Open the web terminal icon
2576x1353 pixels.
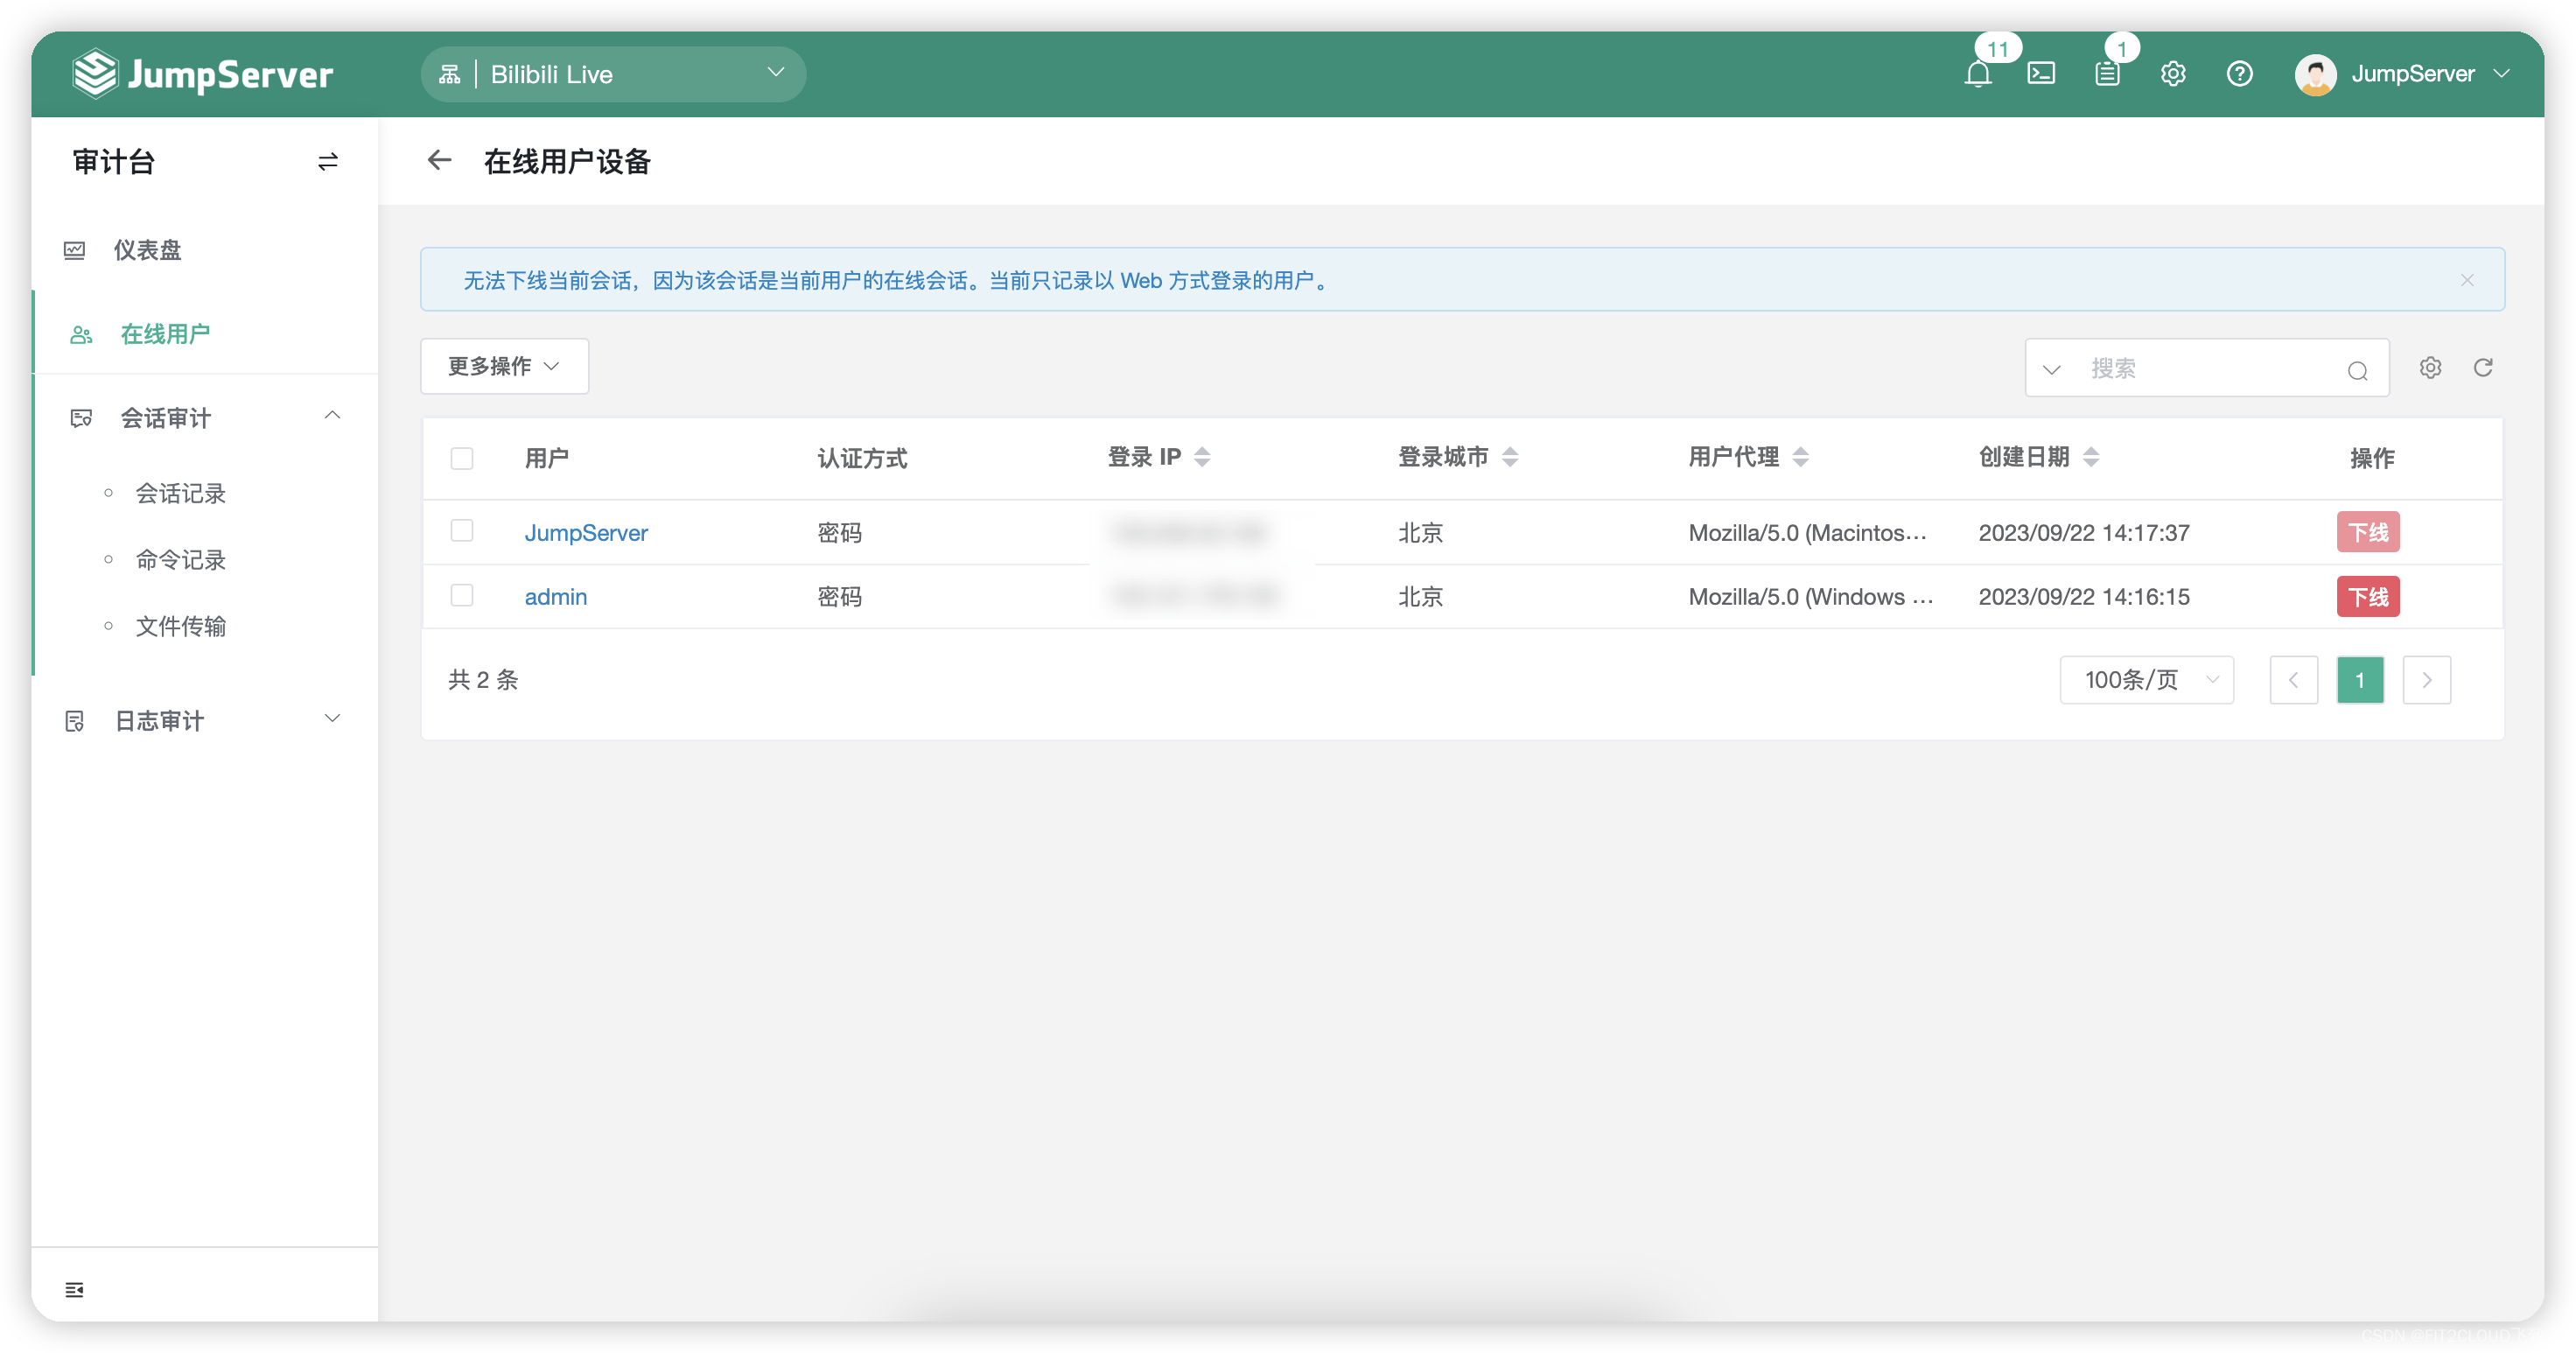(x=2041, y=74)
